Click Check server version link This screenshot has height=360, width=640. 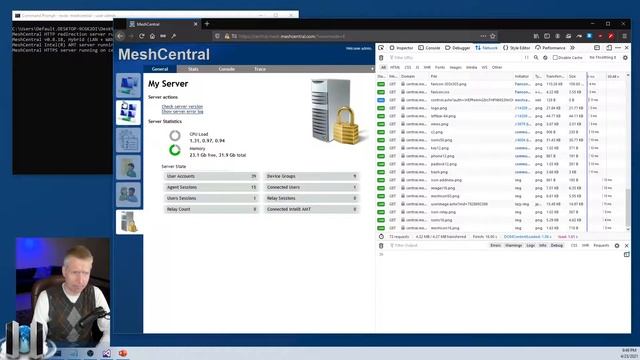(182, 107)
